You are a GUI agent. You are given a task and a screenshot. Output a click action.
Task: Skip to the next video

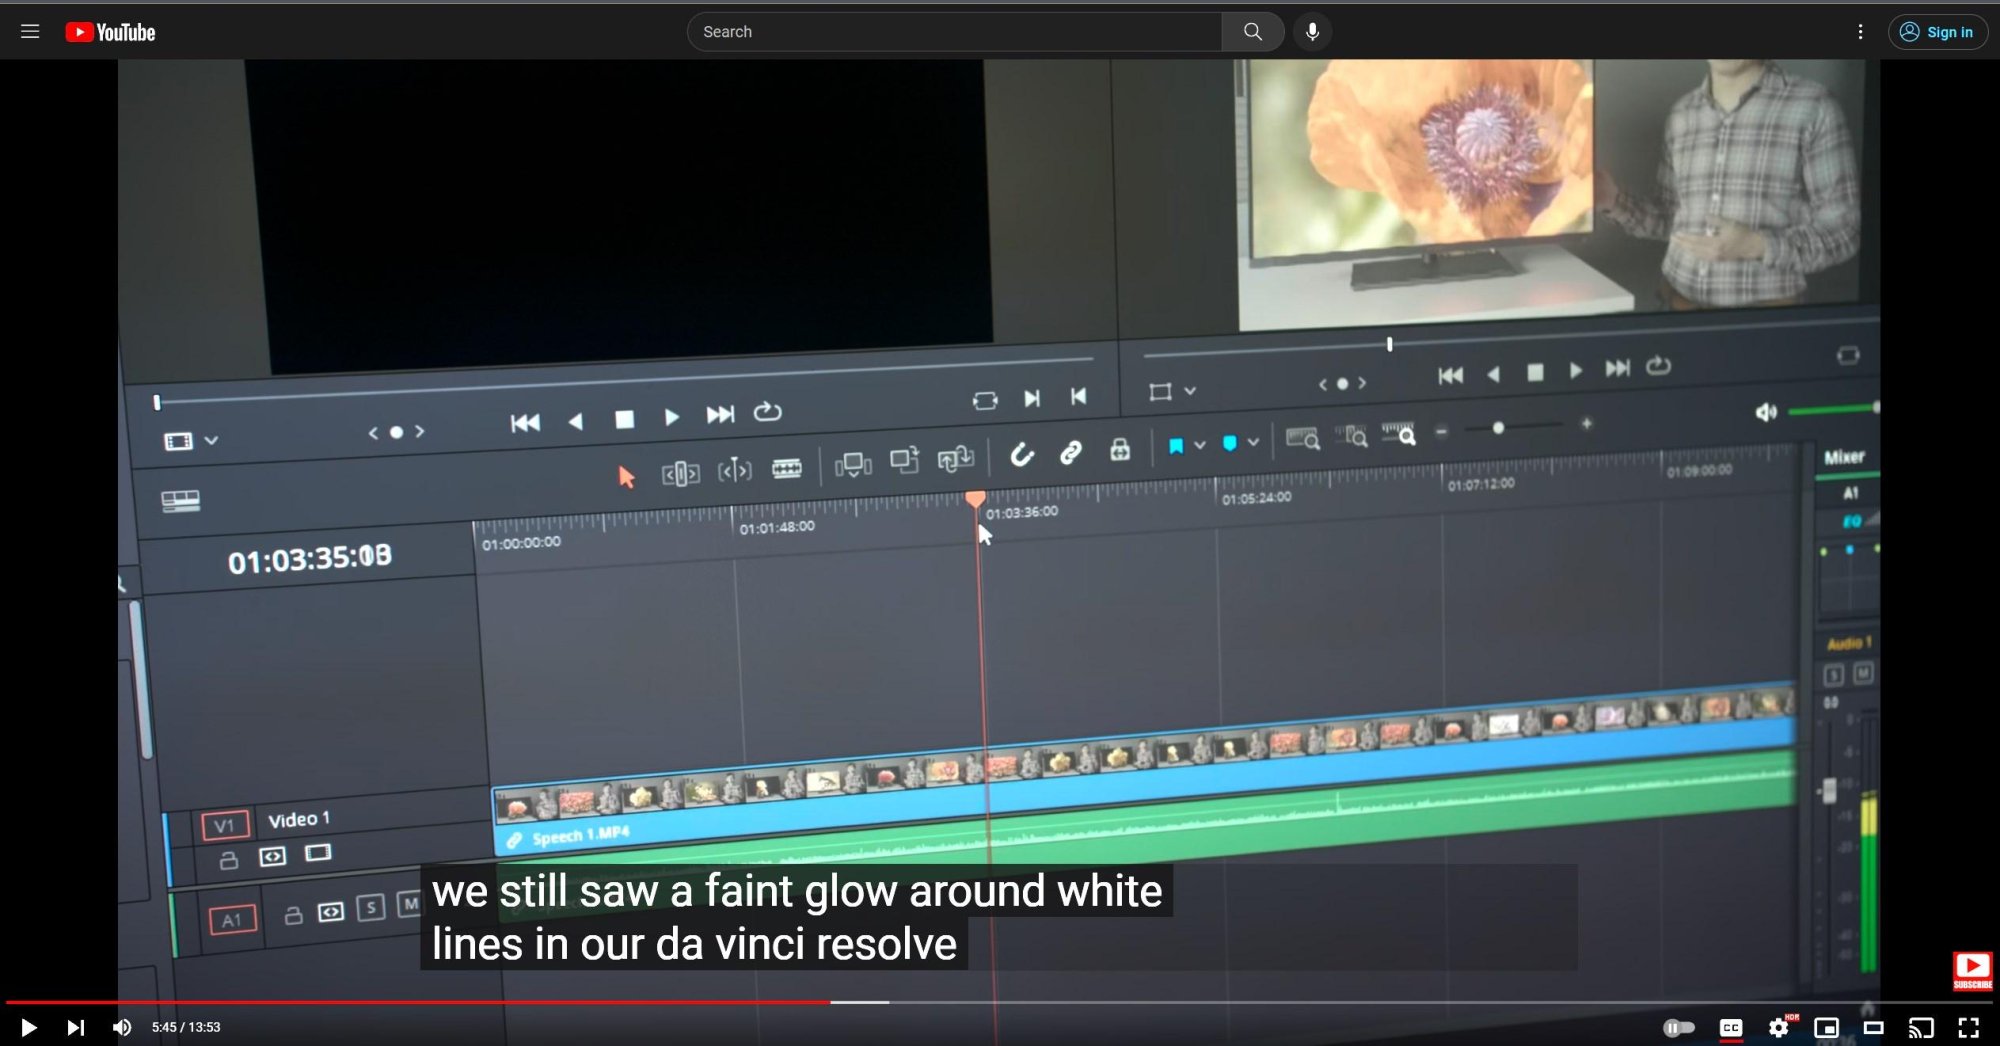pos(75,1027)
